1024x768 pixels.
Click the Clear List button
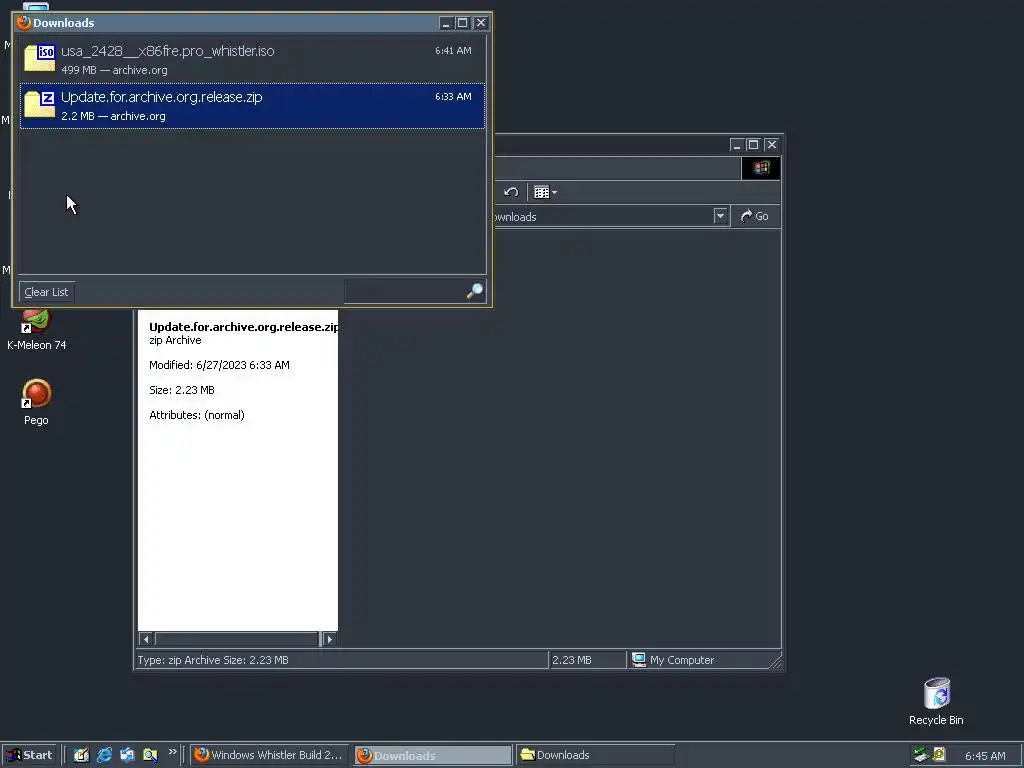tap(46, 292)
